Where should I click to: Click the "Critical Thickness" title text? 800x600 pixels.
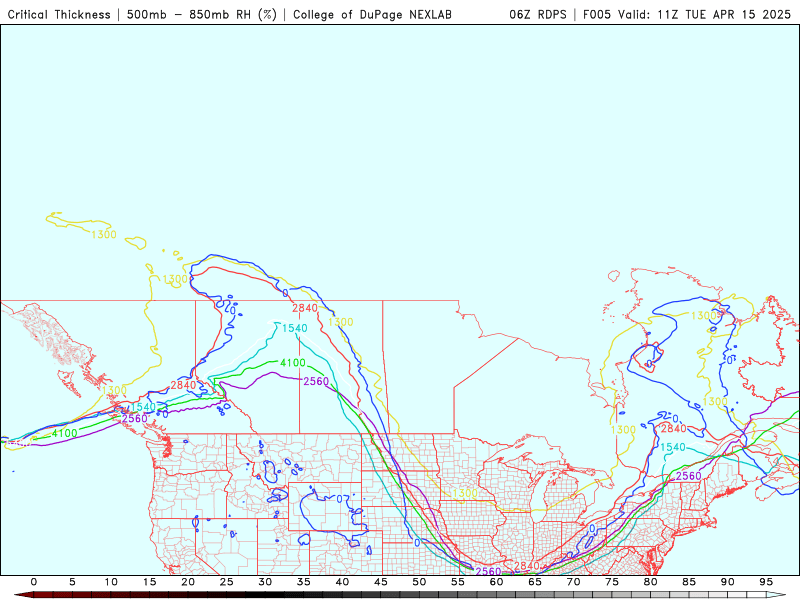[x=59, y=14]
